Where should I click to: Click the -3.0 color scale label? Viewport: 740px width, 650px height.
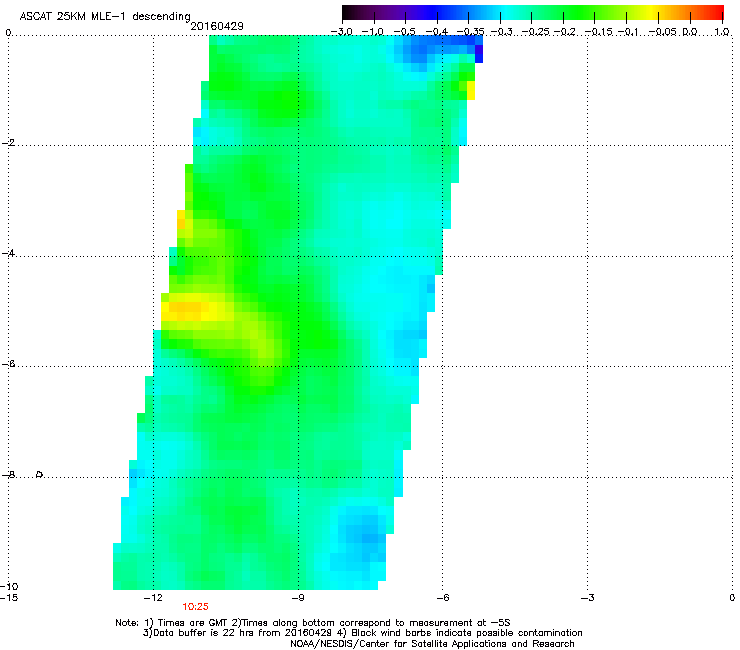tap(342, 32)
